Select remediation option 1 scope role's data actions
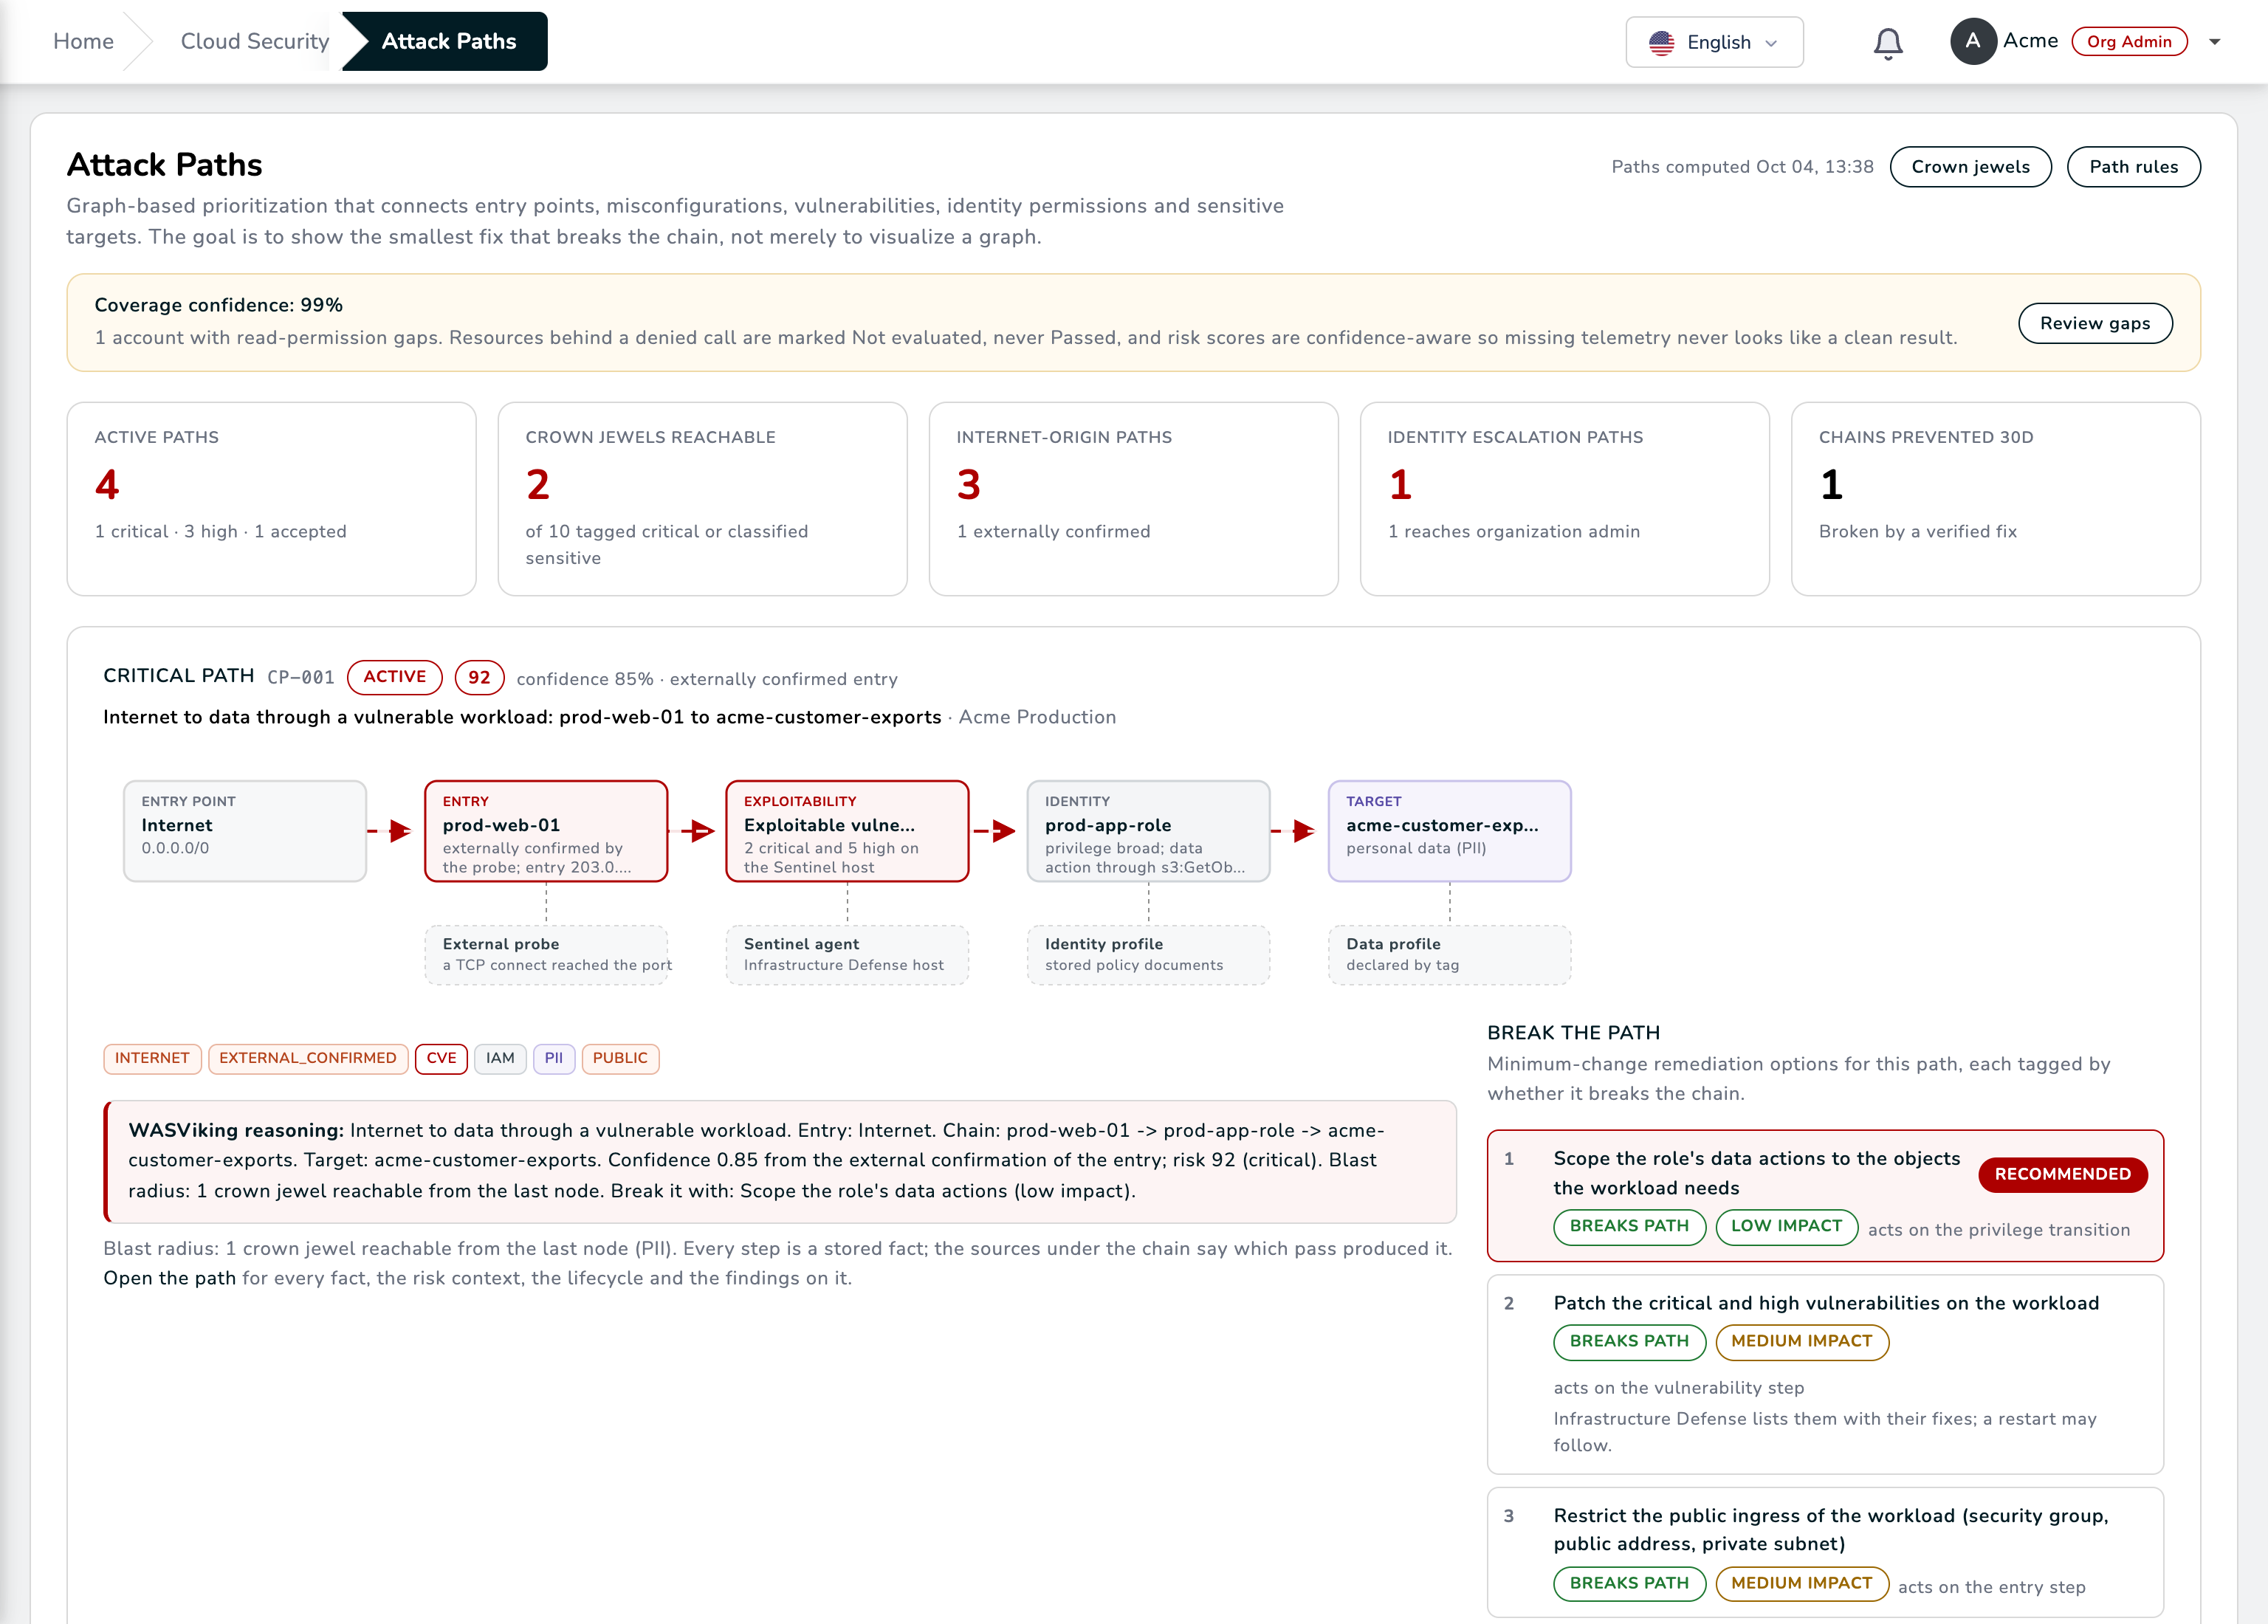This screenshot has height=1624, width=2268. (1825, 1196)
